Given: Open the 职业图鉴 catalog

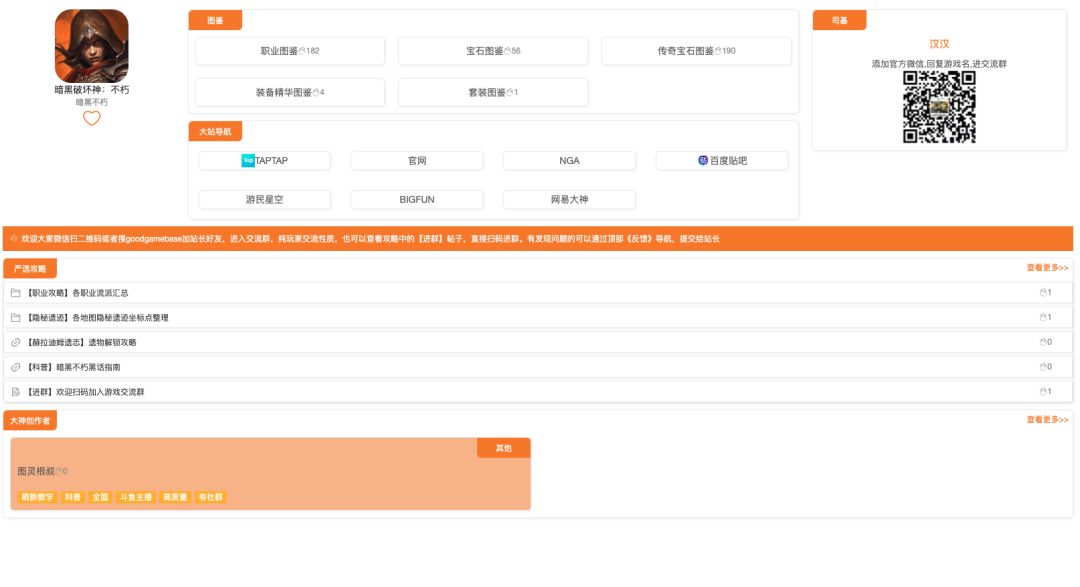Looking at the screenshot, I should tap(290, 51).
